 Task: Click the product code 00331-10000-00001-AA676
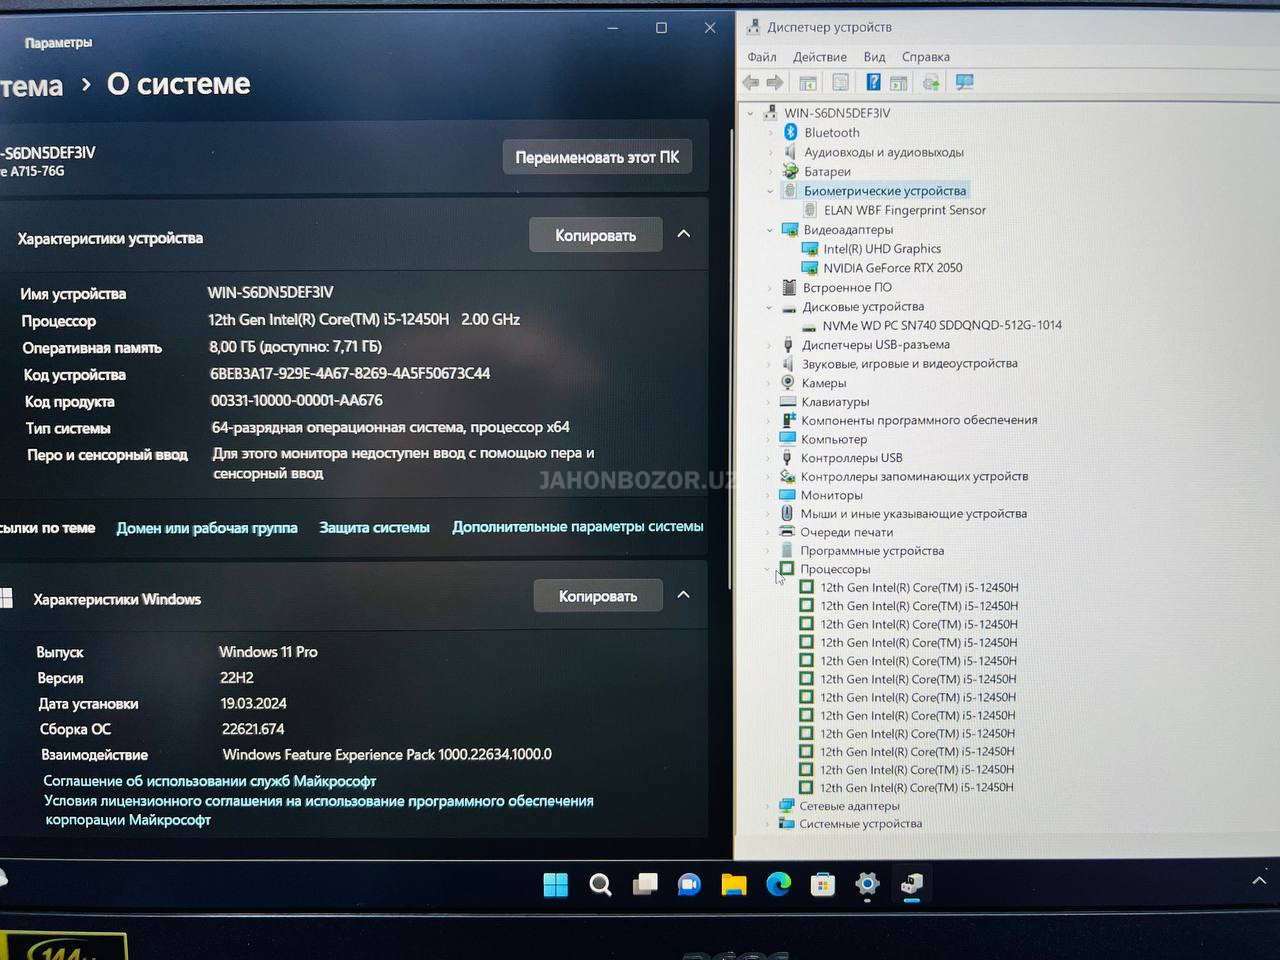click(x=297, y=400)
